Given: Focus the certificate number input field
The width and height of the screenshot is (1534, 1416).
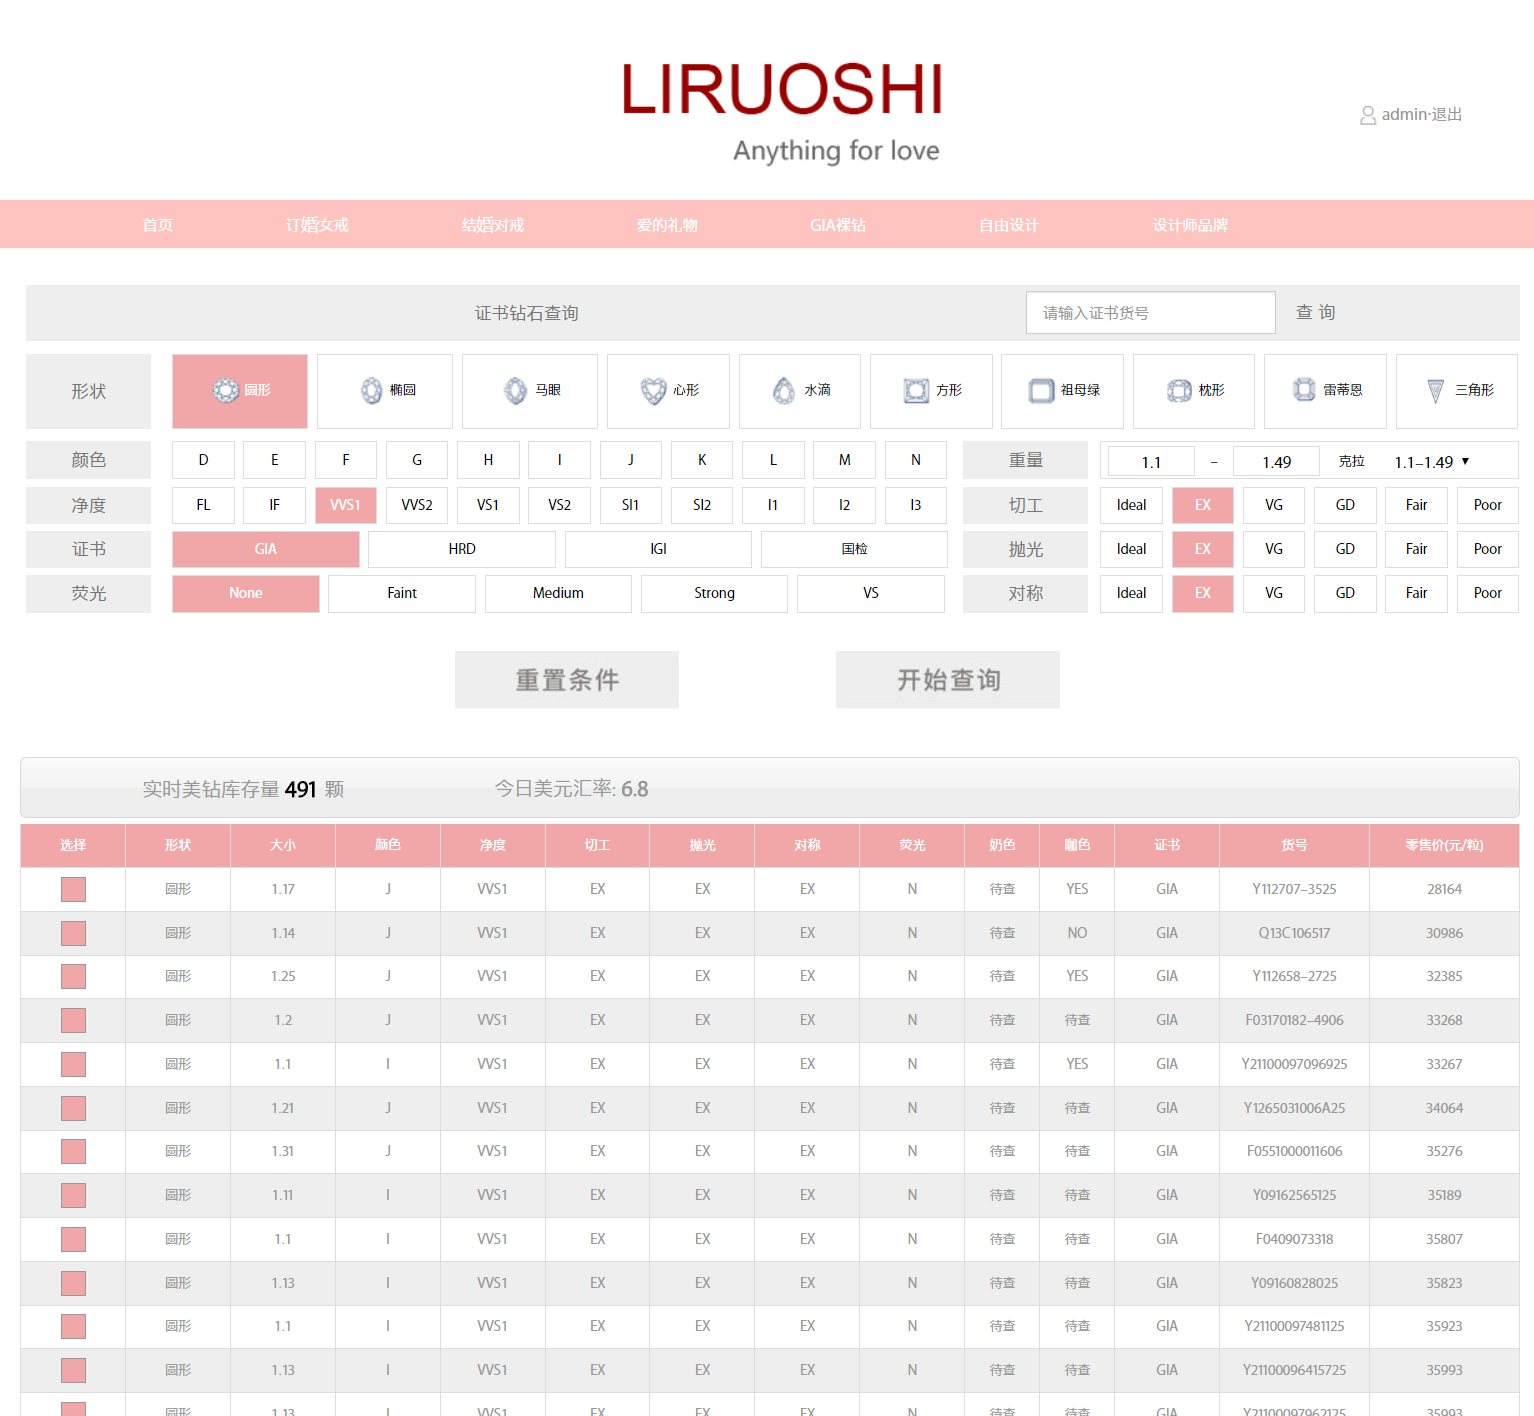Looking at the screenshot, I should point(1151,313).
